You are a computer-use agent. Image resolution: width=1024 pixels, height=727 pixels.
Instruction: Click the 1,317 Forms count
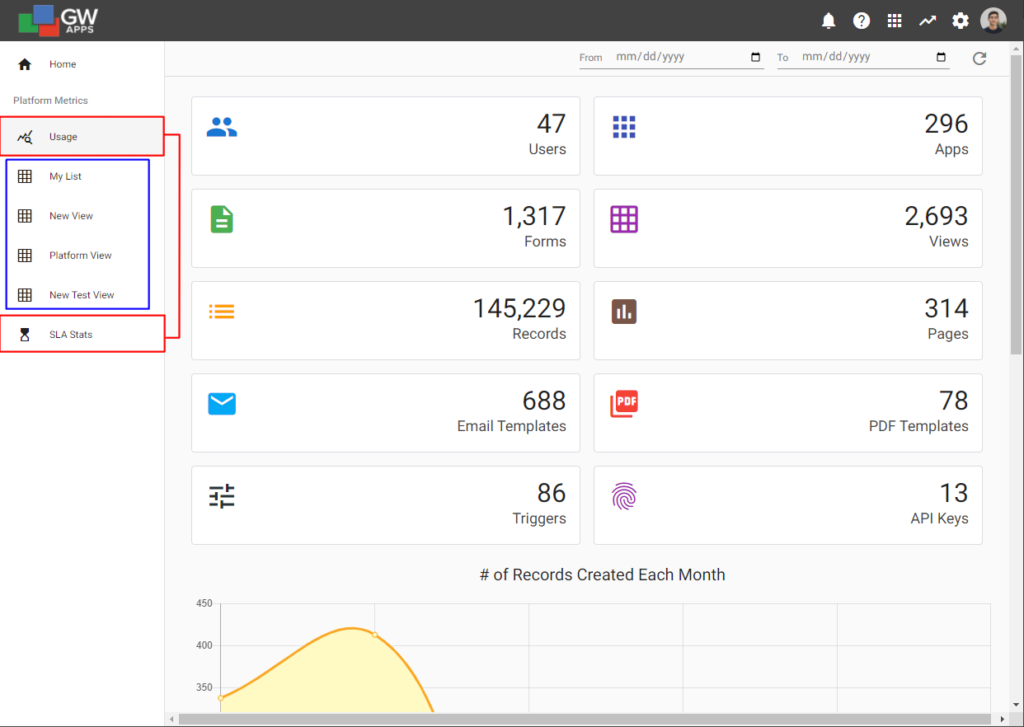(x=534, y=216)
